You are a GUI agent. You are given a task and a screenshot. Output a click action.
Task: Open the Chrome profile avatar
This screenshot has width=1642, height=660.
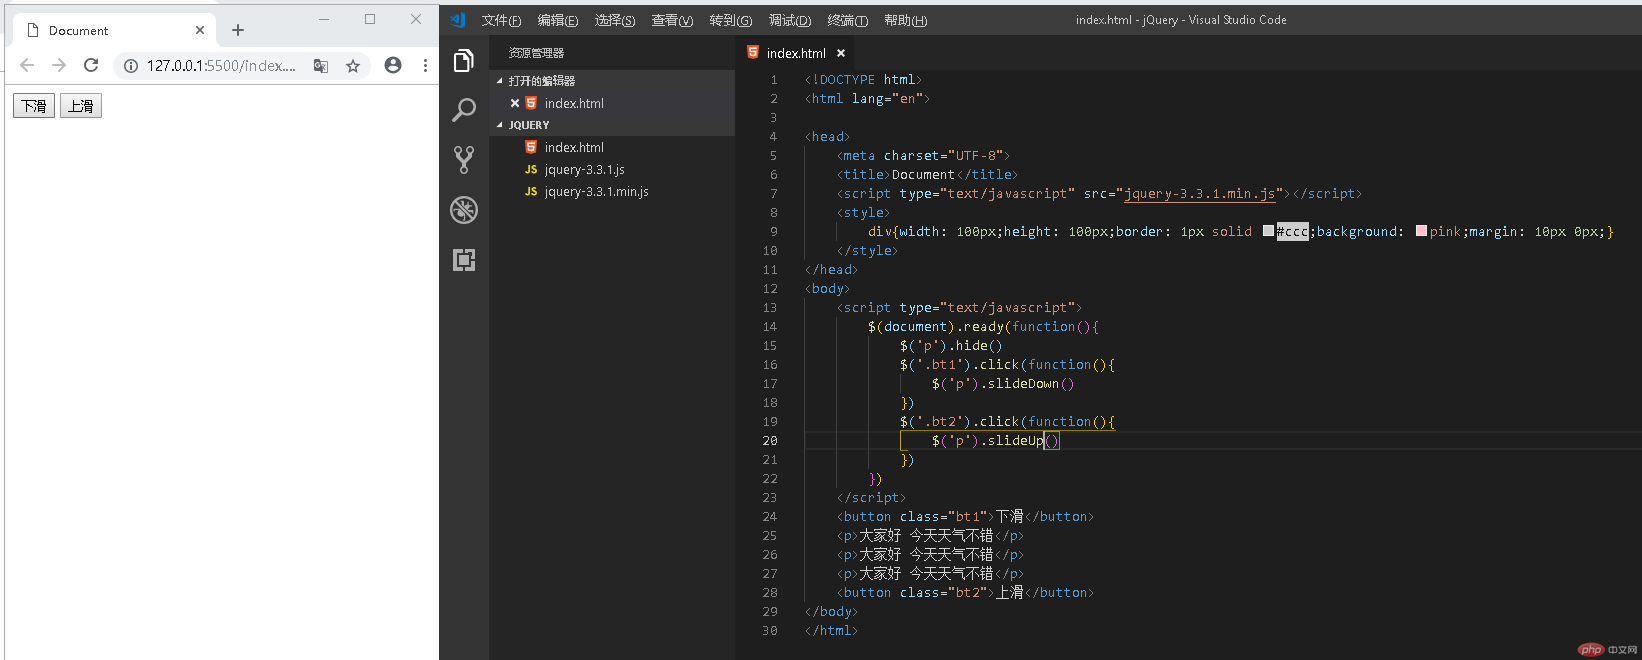point(393,65)
